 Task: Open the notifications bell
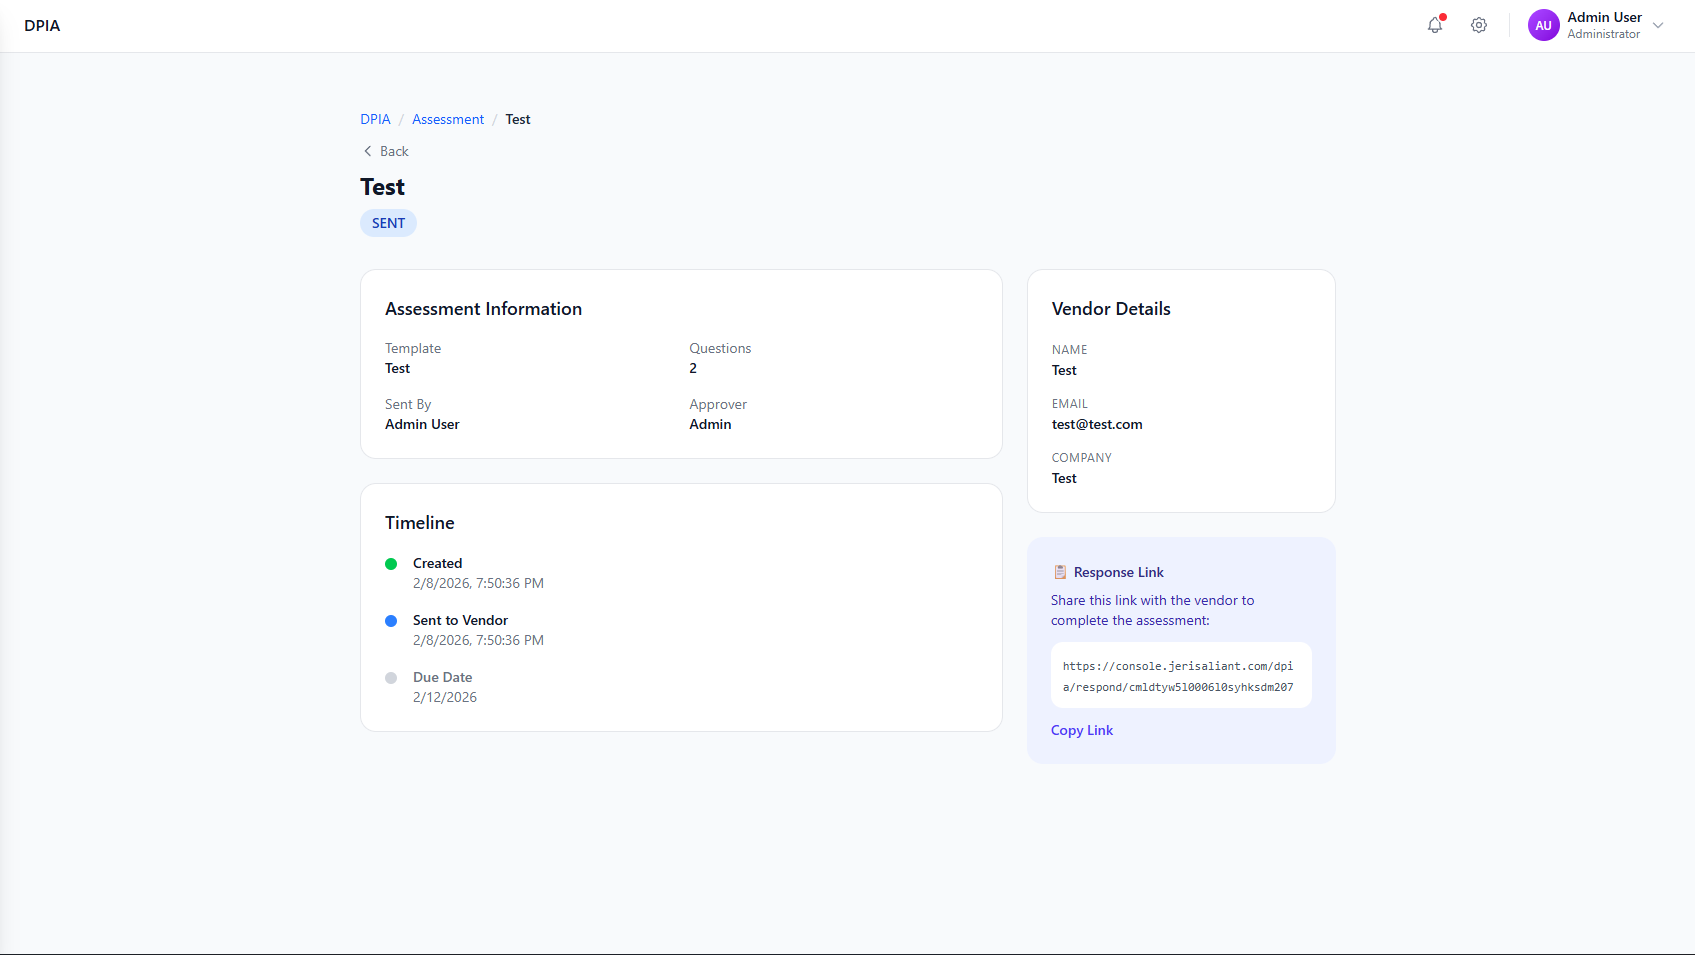point(1435,26)
